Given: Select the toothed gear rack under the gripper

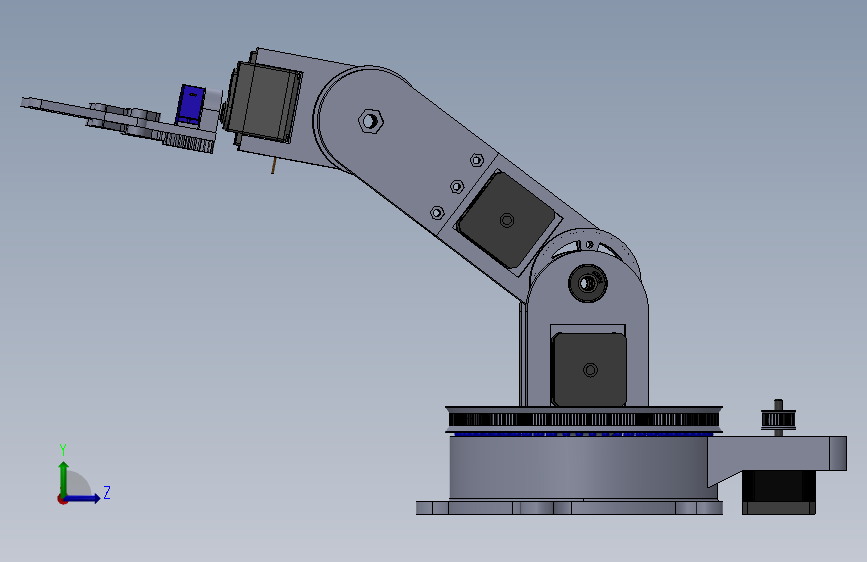Looking at the screenshot, I should pos(189,144).
